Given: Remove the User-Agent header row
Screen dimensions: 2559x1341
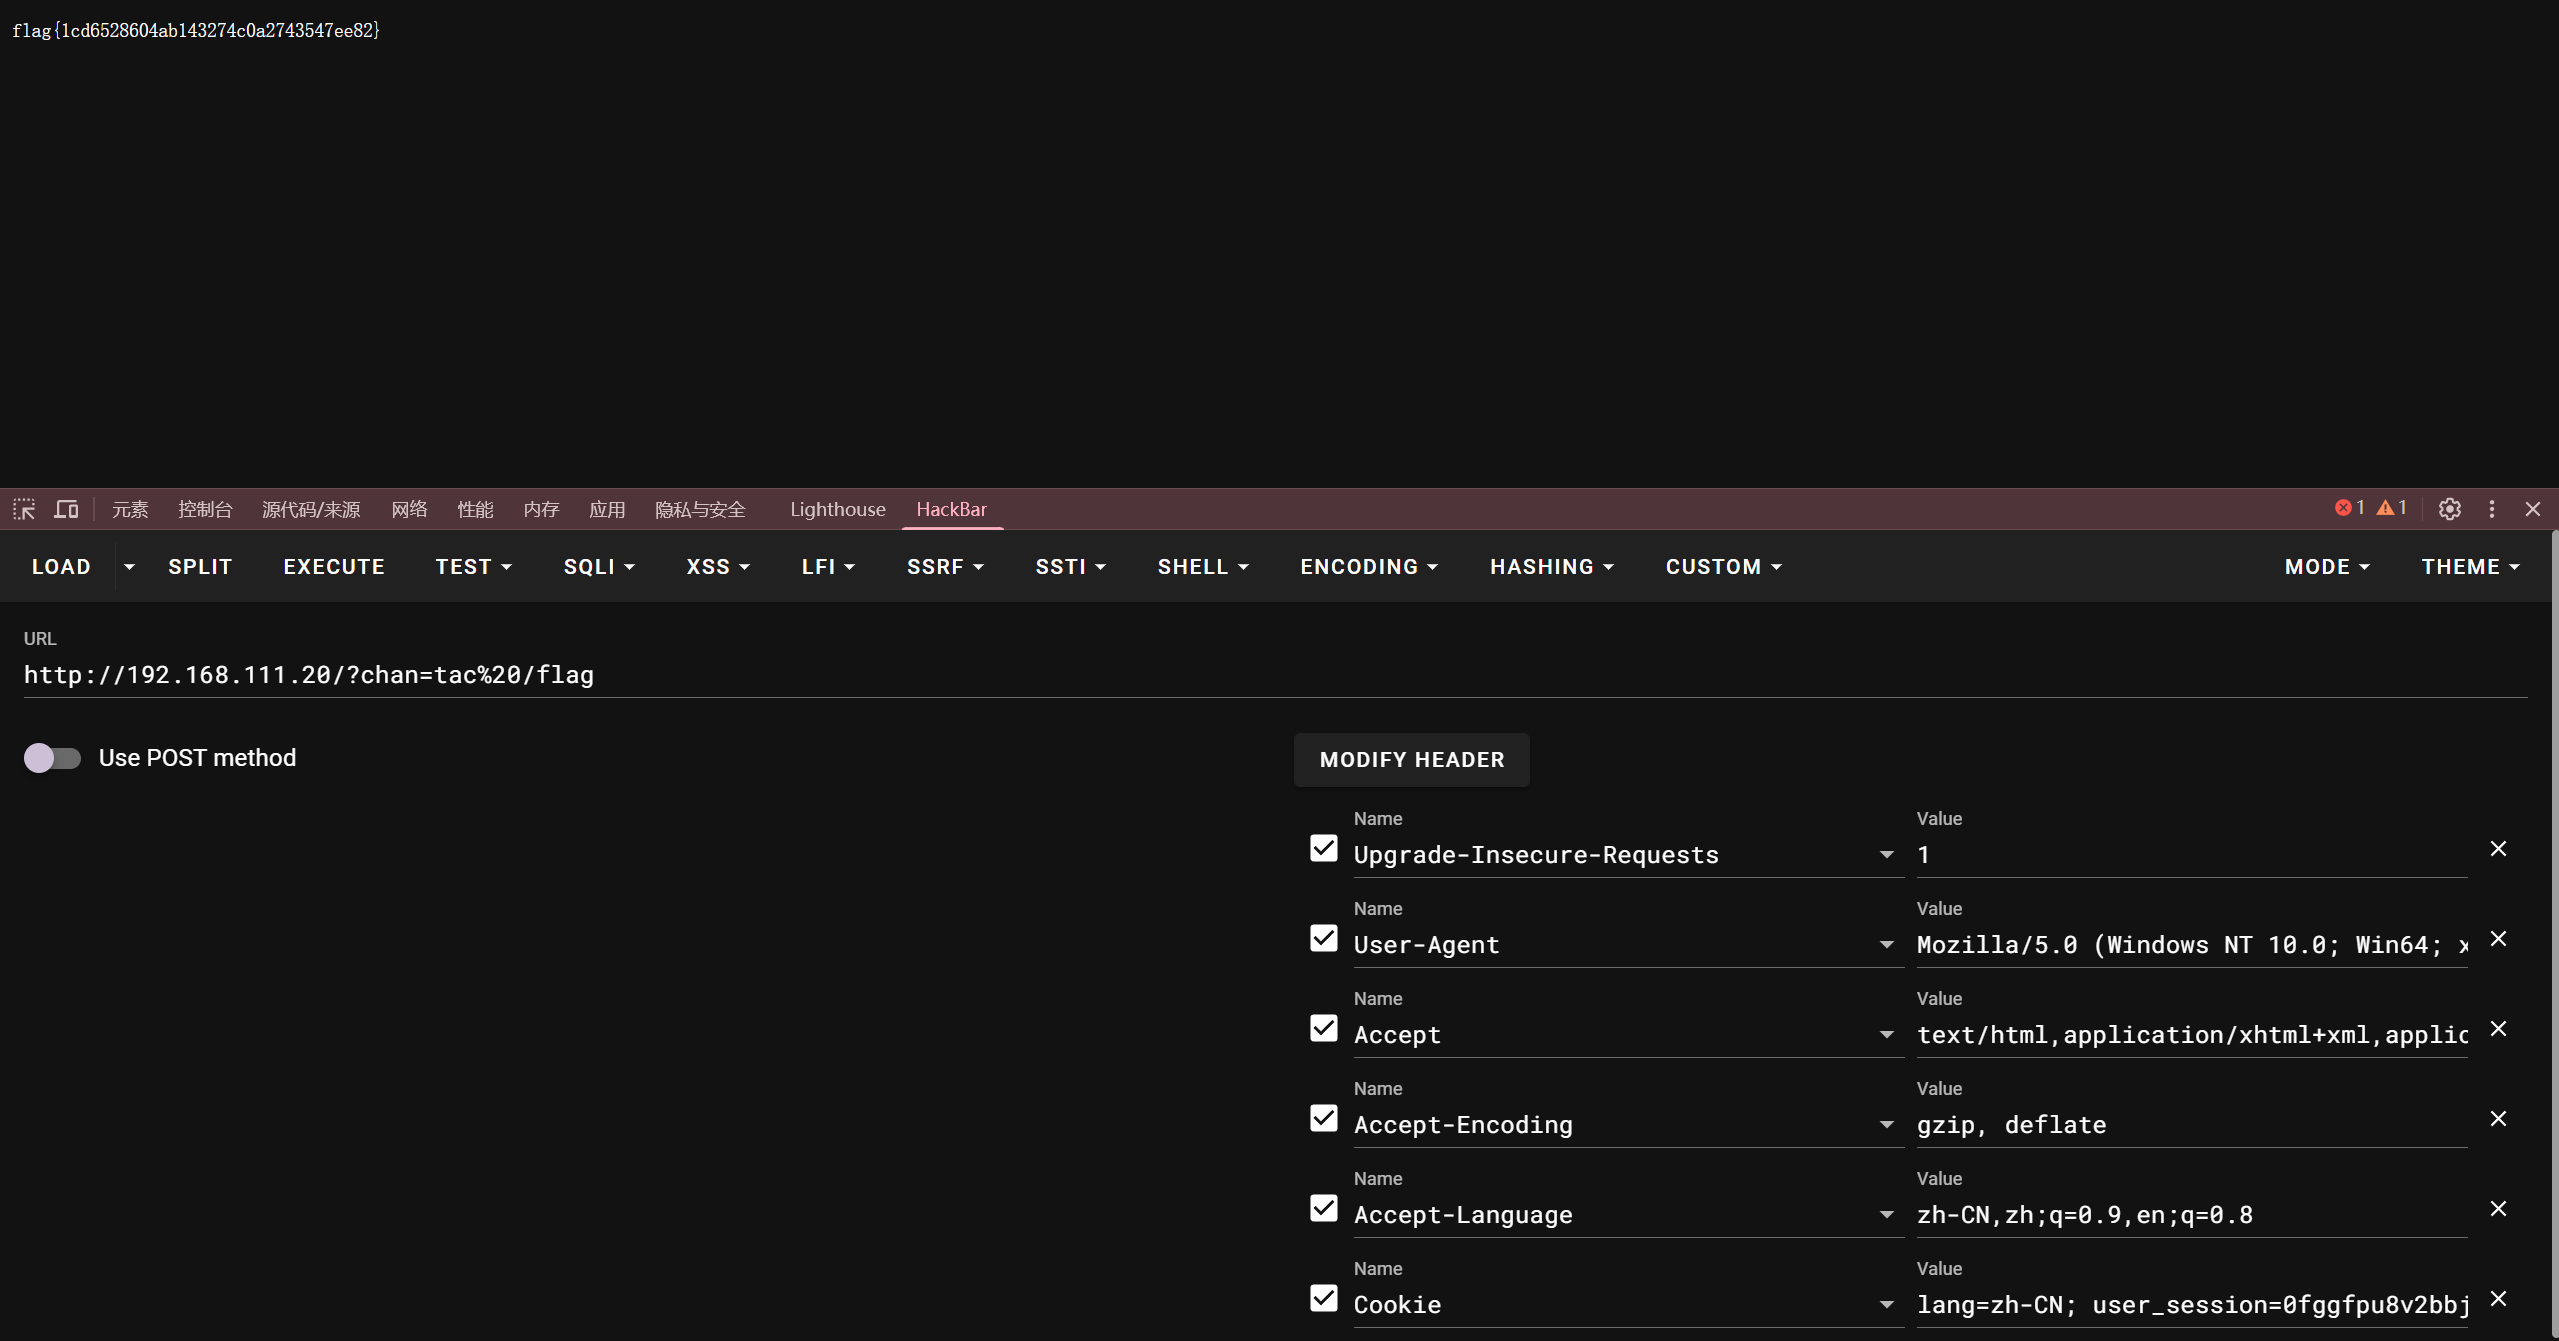Looking at the screenshot, I should pos(2498,939).
